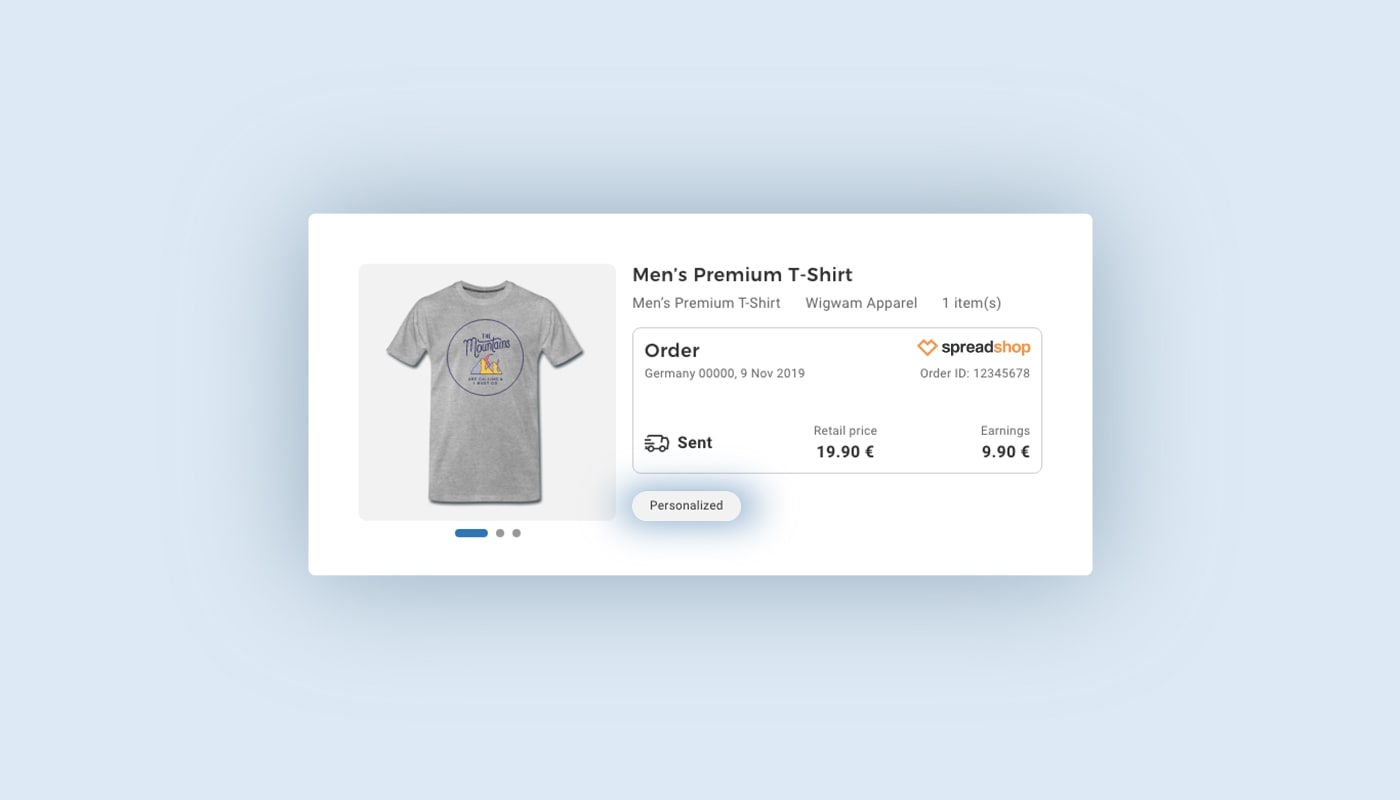
Task: Click the Personalized chip
Action: [x=686, y=506]
